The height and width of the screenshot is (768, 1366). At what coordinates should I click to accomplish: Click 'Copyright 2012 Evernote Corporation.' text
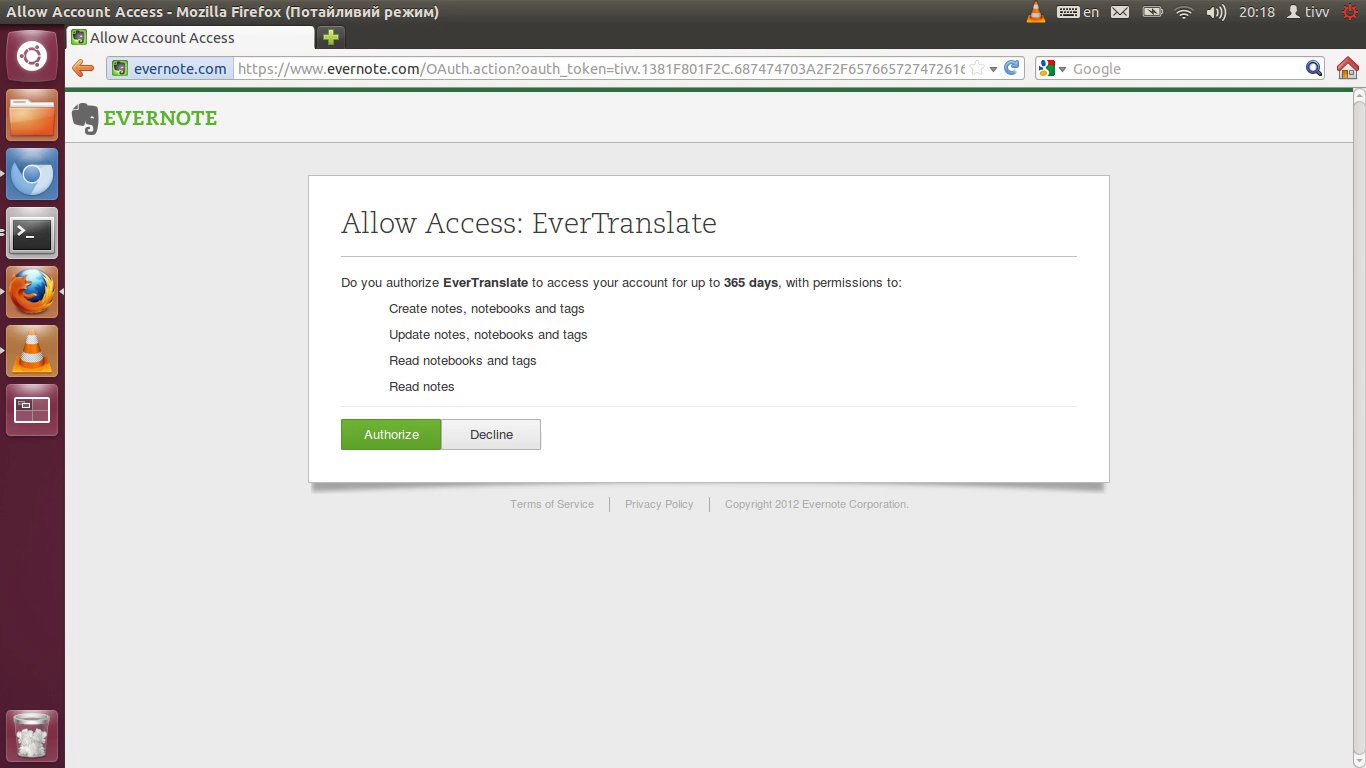816,504
